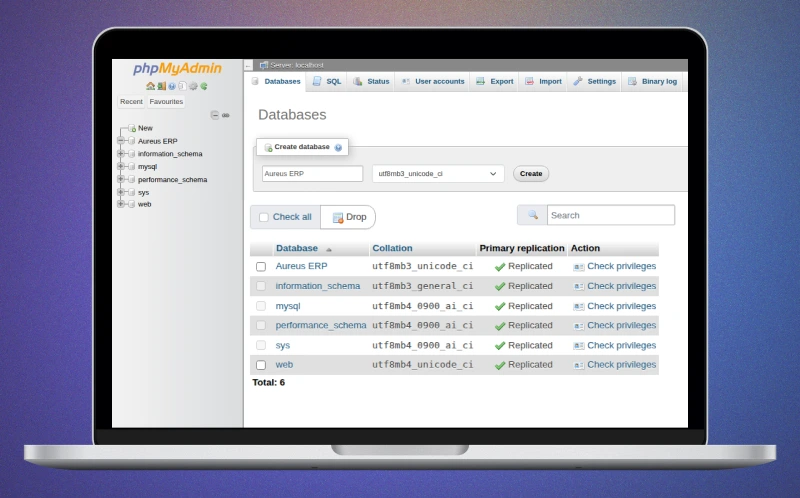Click the Create button
Viewport: 800px width, 498px height.
point(531,173)
